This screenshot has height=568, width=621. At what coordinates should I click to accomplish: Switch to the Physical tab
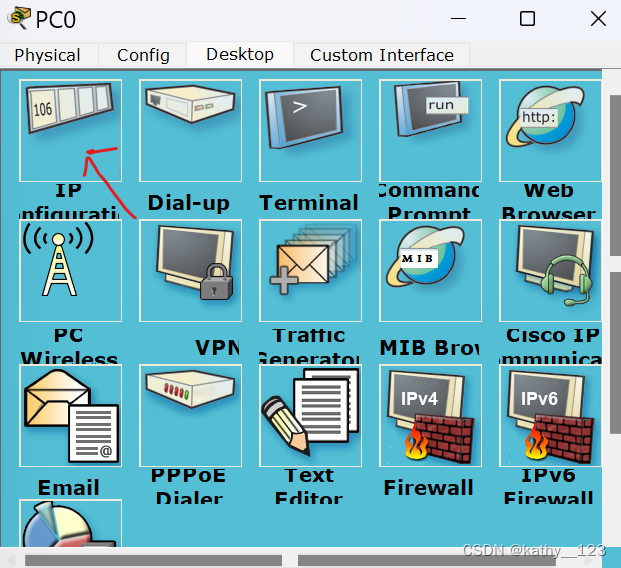coord(48,55)
